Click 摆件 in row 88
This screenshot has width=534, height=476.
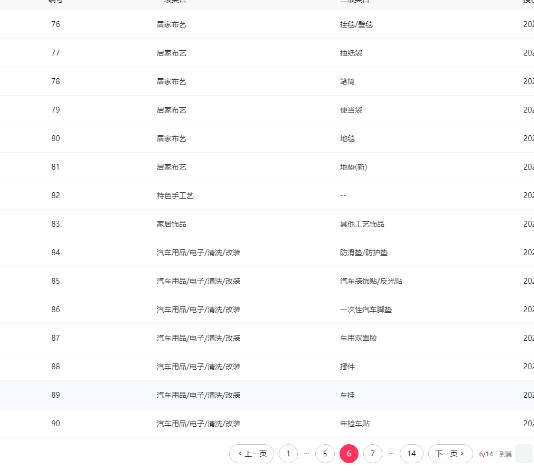click(347, 367)
